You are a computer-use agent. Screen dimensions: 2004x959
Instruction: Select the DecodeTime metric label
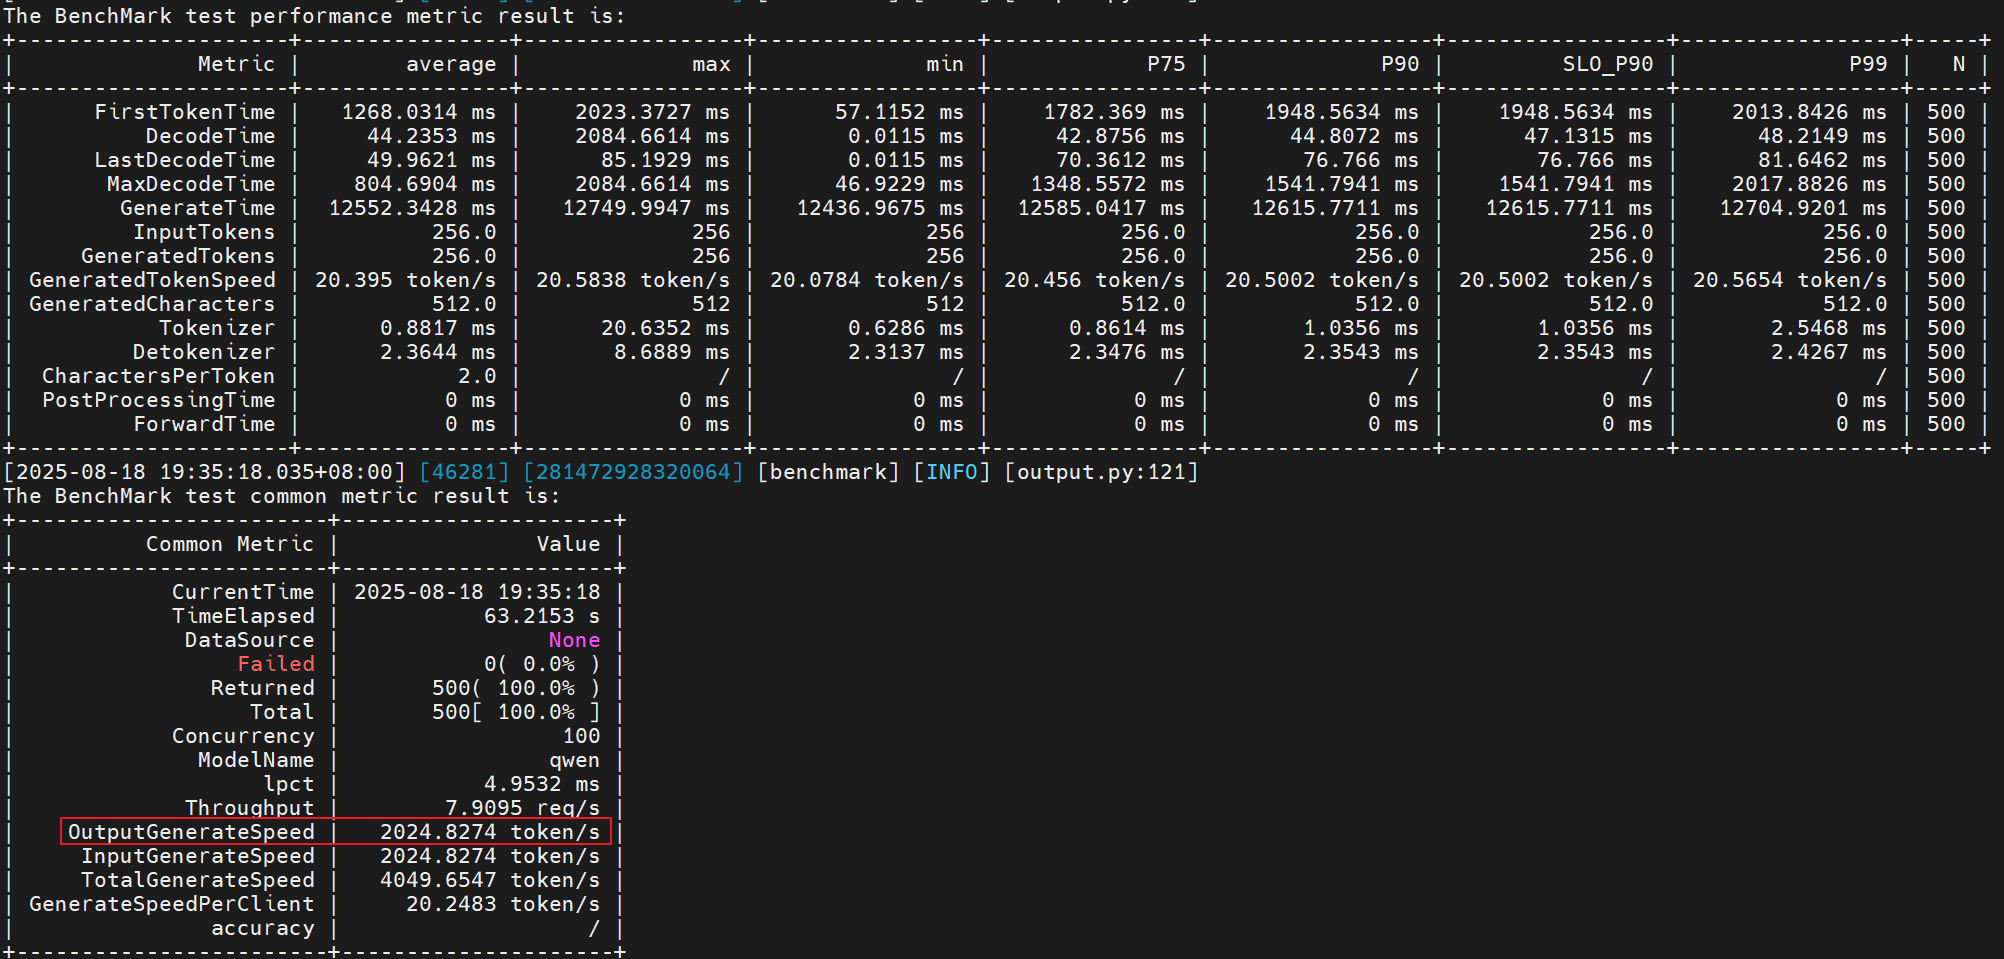coord(211,136)
